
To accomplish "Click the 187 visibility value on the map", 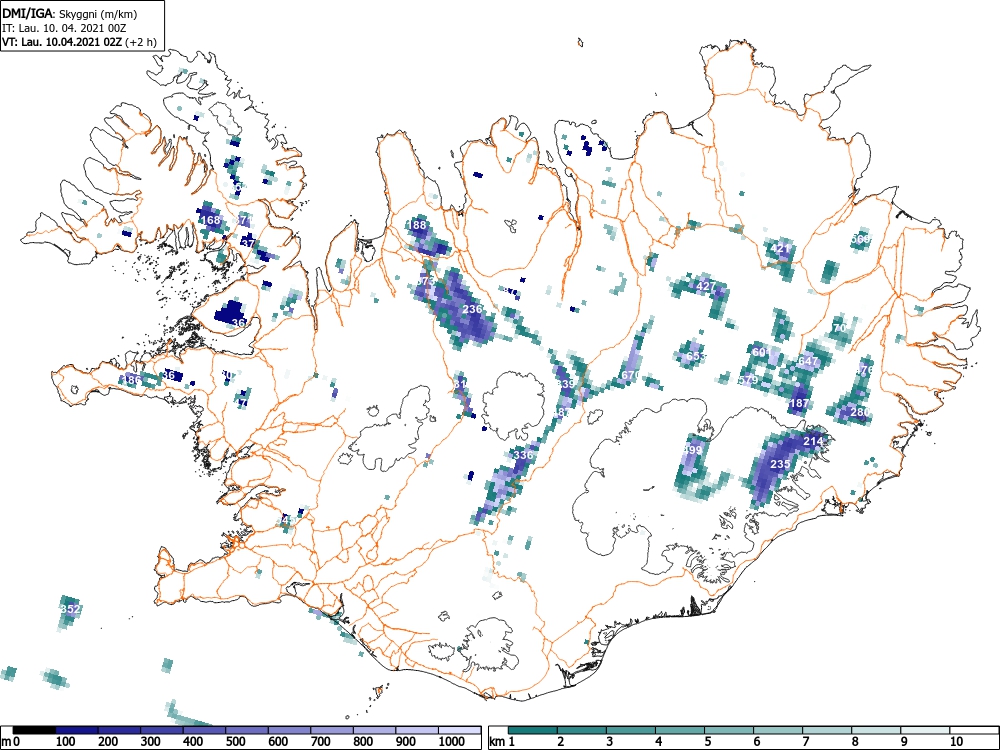I will pyautogui.click(x=798, y=403).
